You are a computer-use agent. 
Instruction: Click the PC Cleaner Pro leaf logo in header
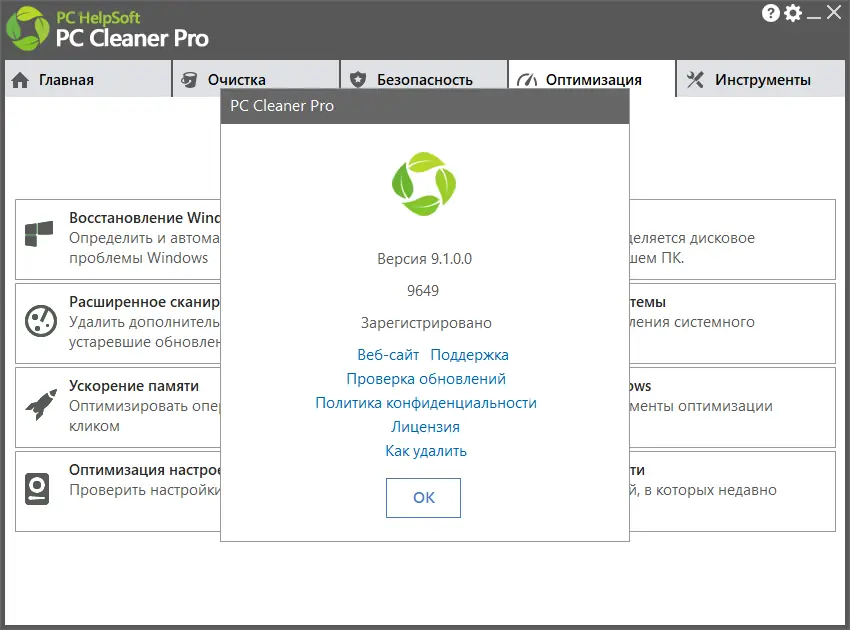pos(27,29)
